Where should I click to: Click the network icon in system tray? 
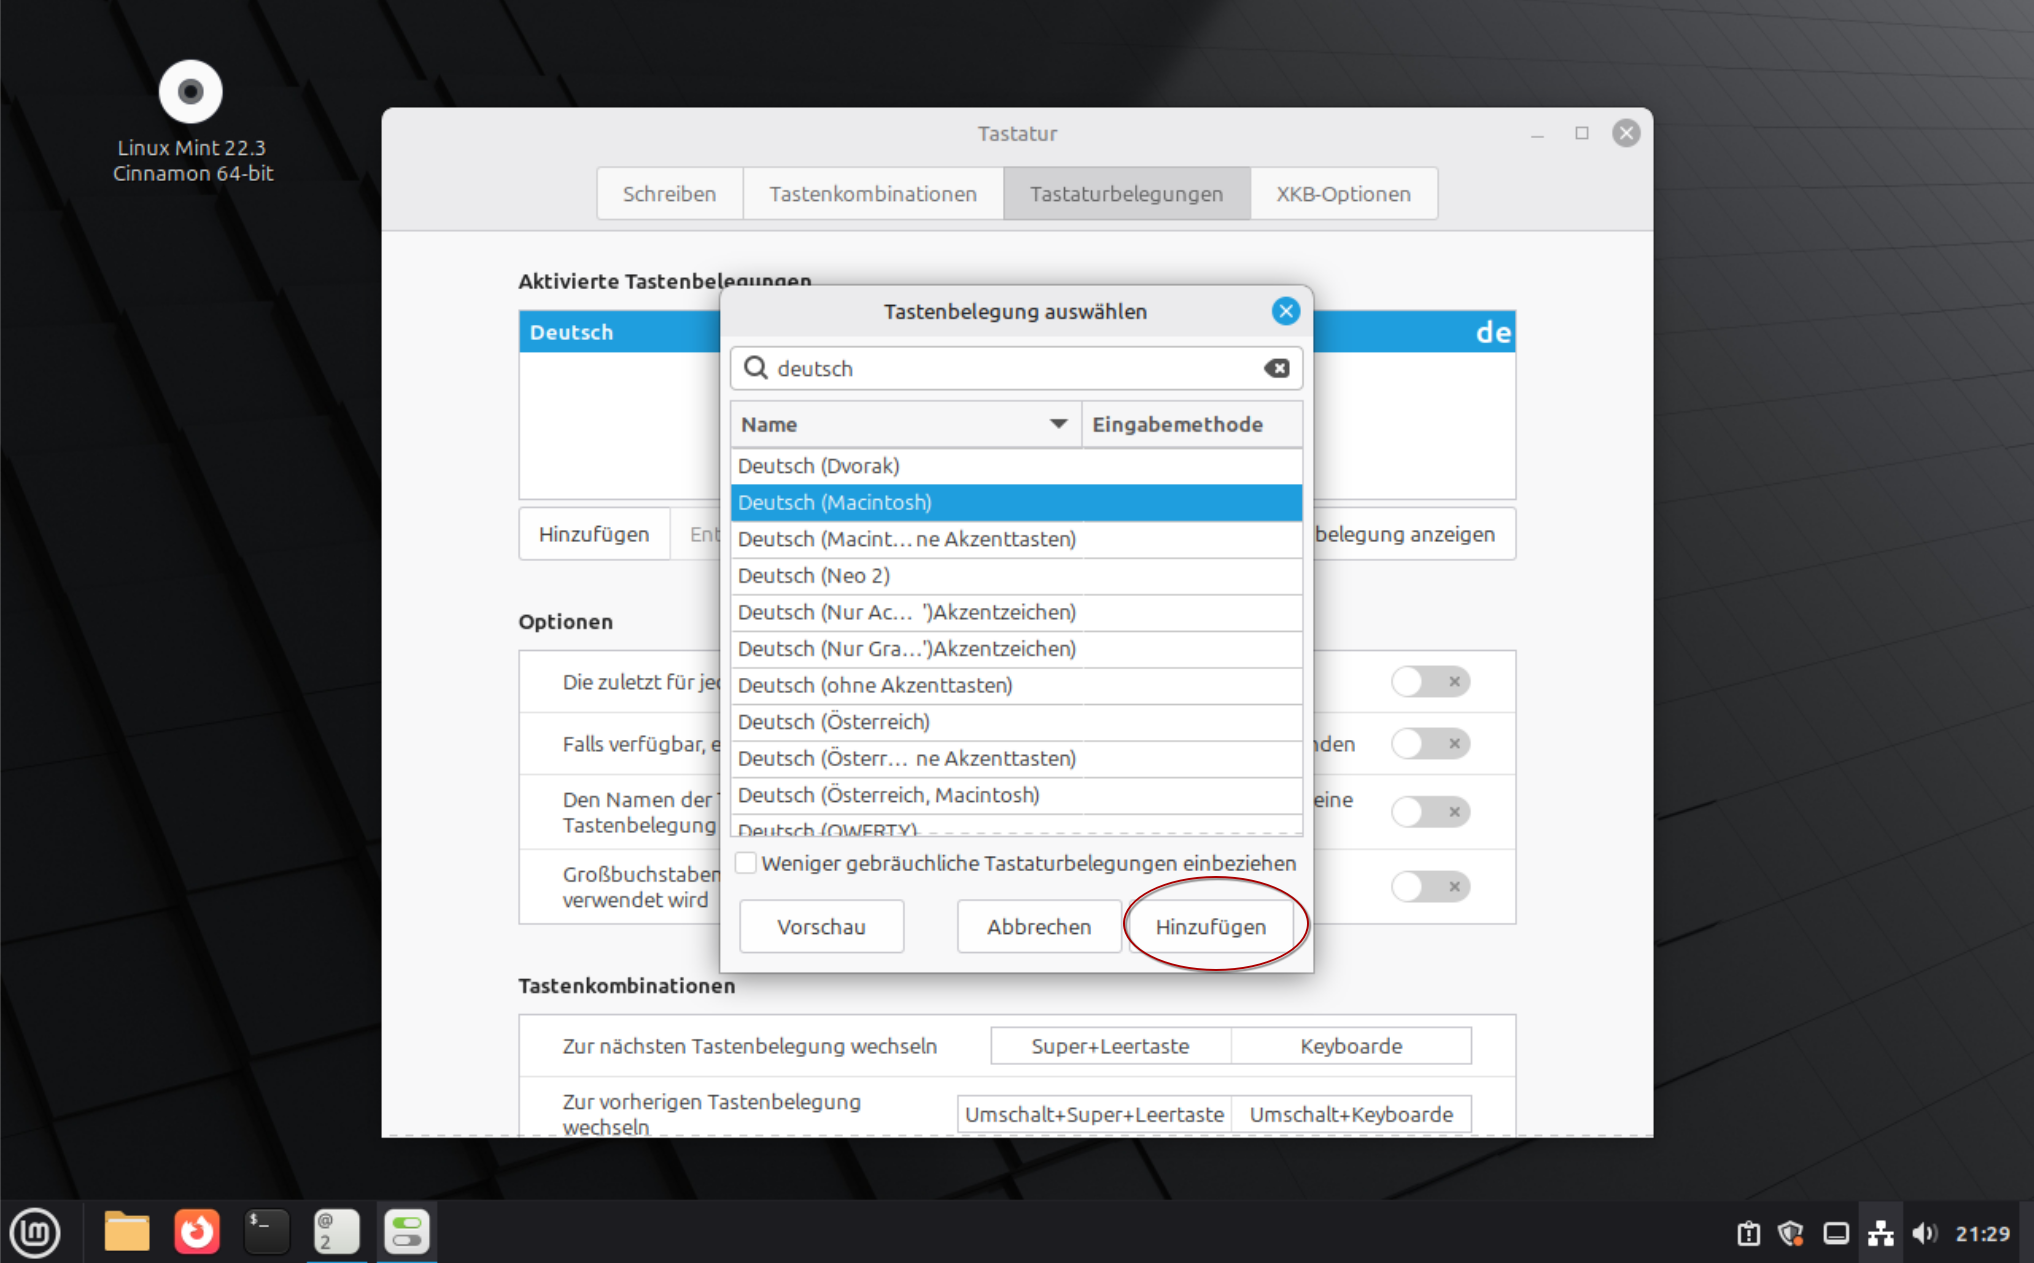[1880, 1233]
